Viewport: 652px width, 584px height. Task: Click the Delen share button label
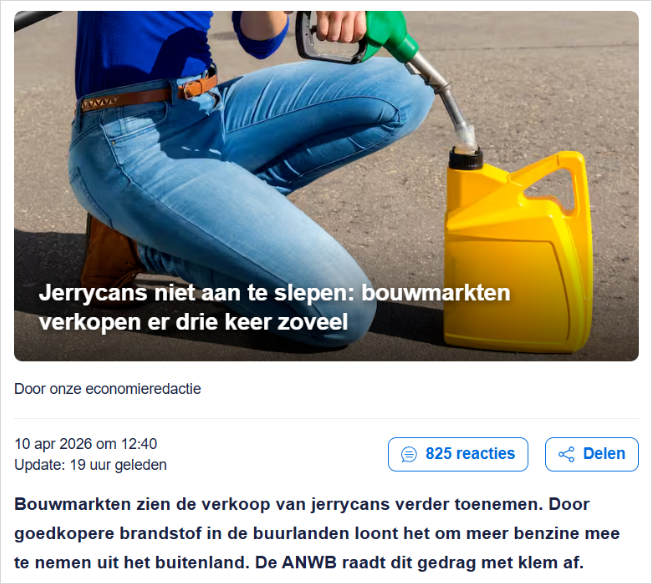pos(604,454)
